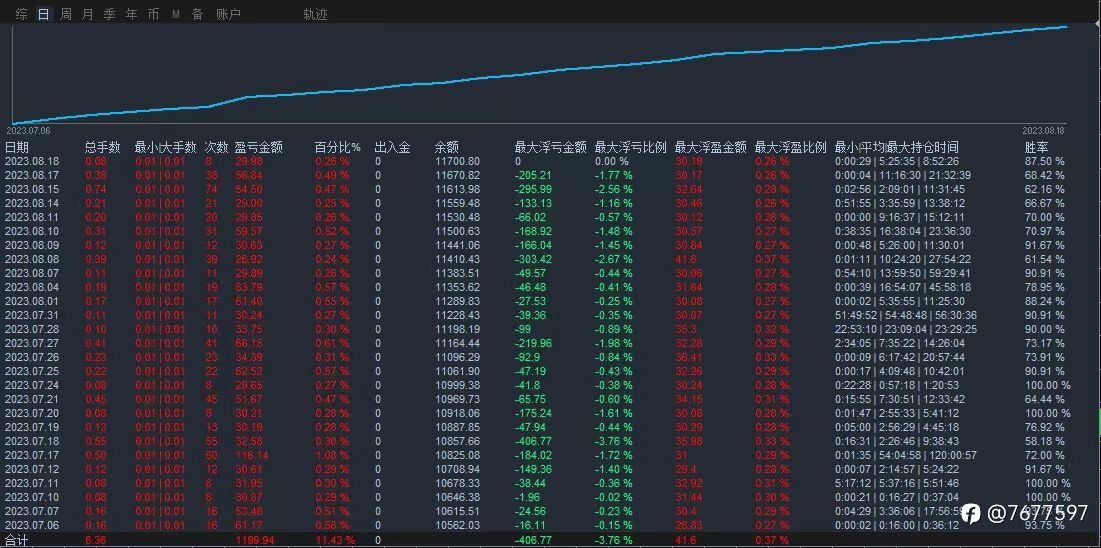Image resolution: width=1101 pixels, height=548 pixels.
Task: Click the total lots value 6.36
Action: (x=96, y=540)
